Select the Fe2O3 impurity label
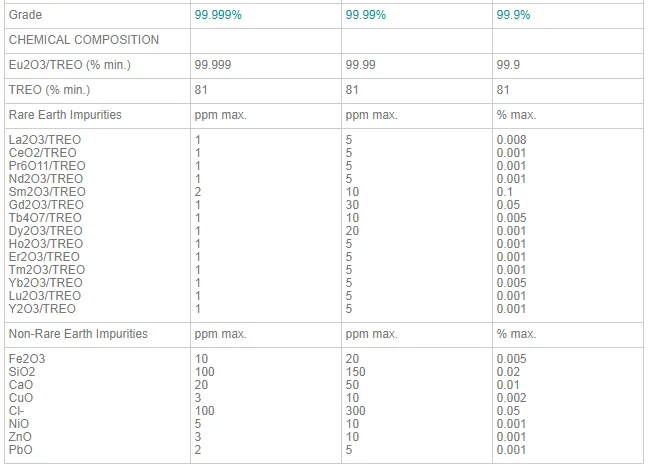Screen dimensions: 650x470 pos(27,358)
